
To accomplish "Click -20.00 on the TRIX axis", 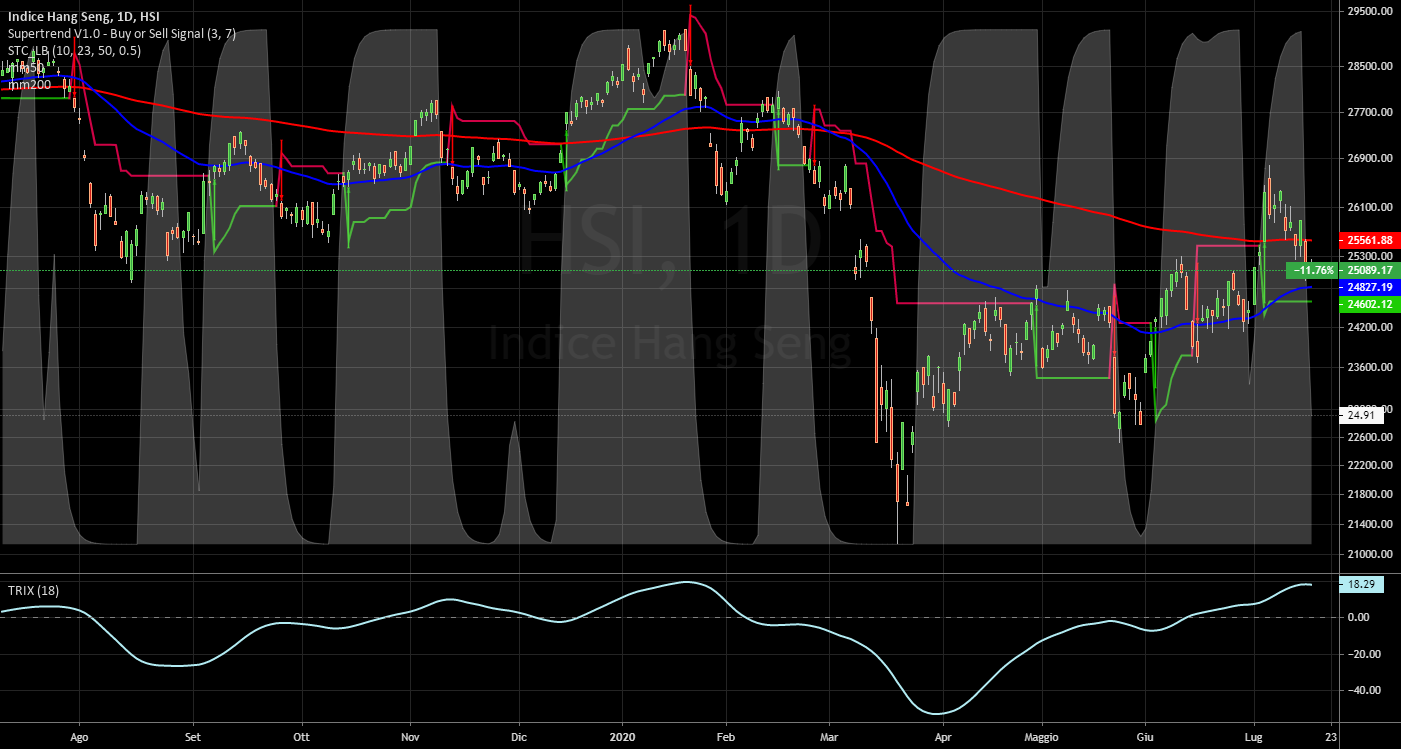I will (x=1363, y=654).
